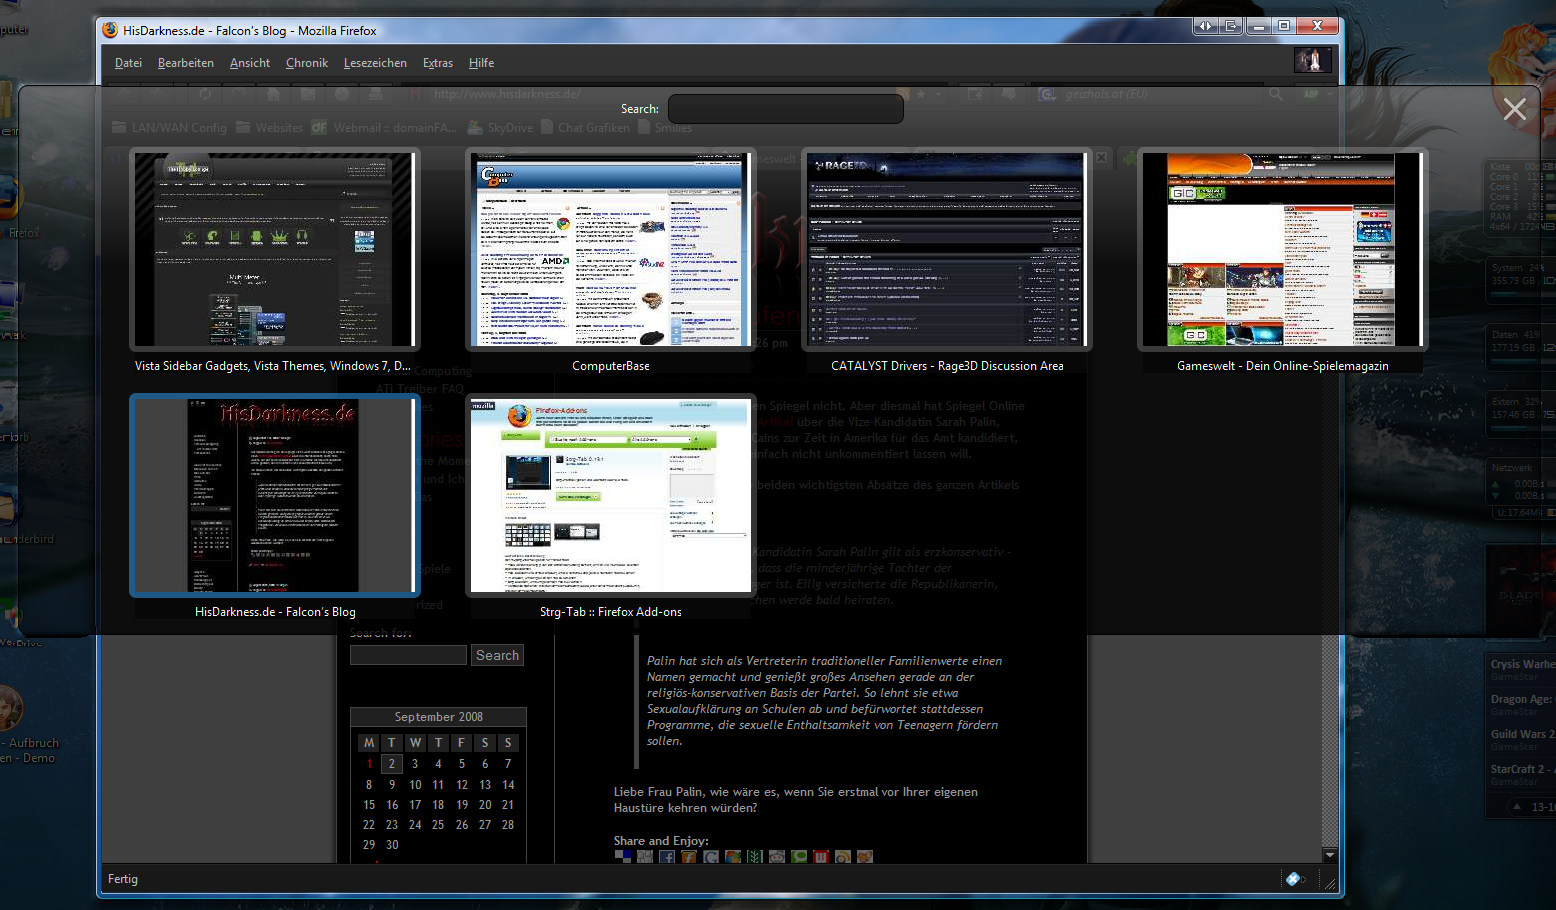Open the Chronik menu
This screenshot has width=1556, height=910.
307,63
